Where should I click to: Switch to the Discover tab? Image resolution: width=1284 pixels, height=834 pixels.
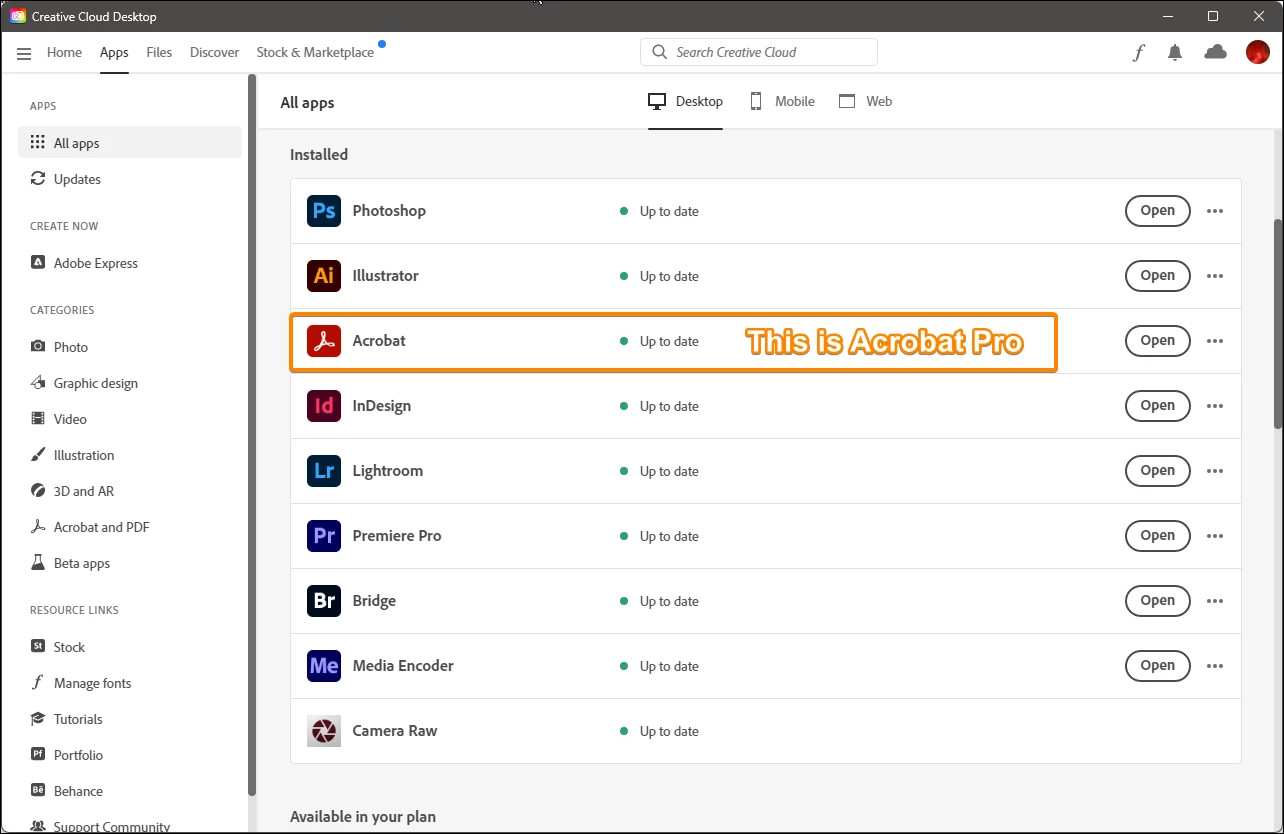(214, 52)
